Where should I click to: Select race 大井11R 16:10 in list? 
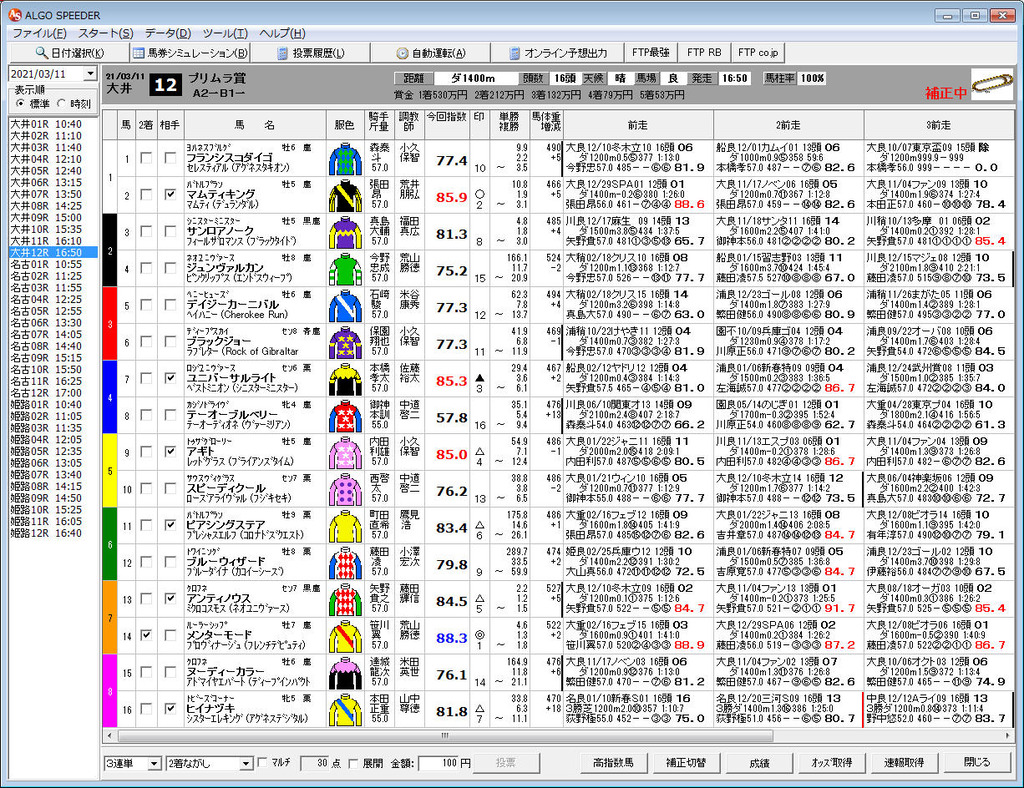[53, 241]
